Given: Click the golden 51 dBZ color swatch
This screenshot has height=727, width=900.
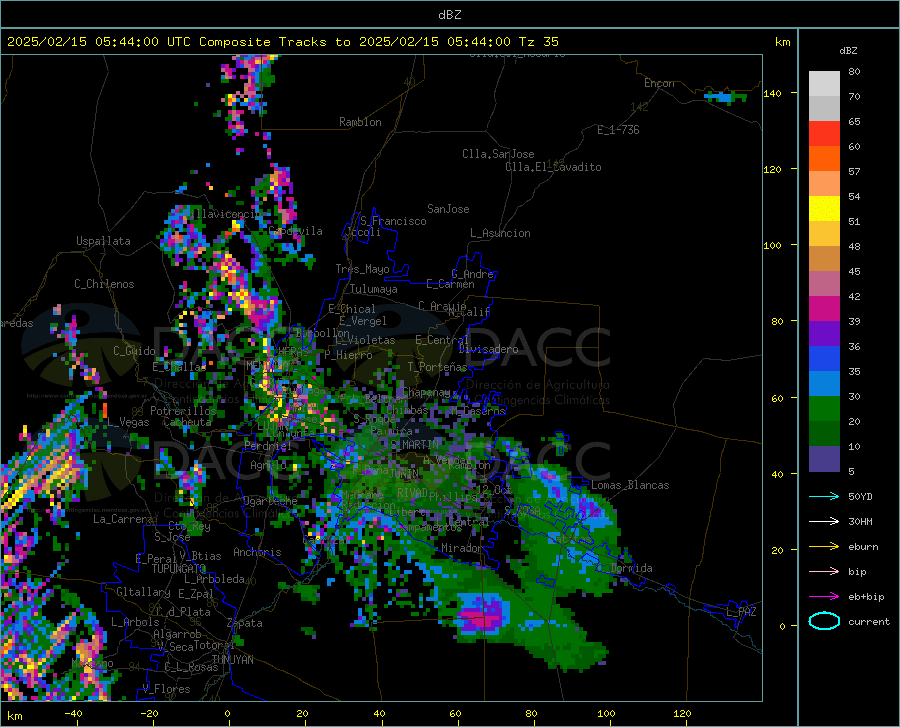Looking at the screenshot, I should tap(824, 234).
